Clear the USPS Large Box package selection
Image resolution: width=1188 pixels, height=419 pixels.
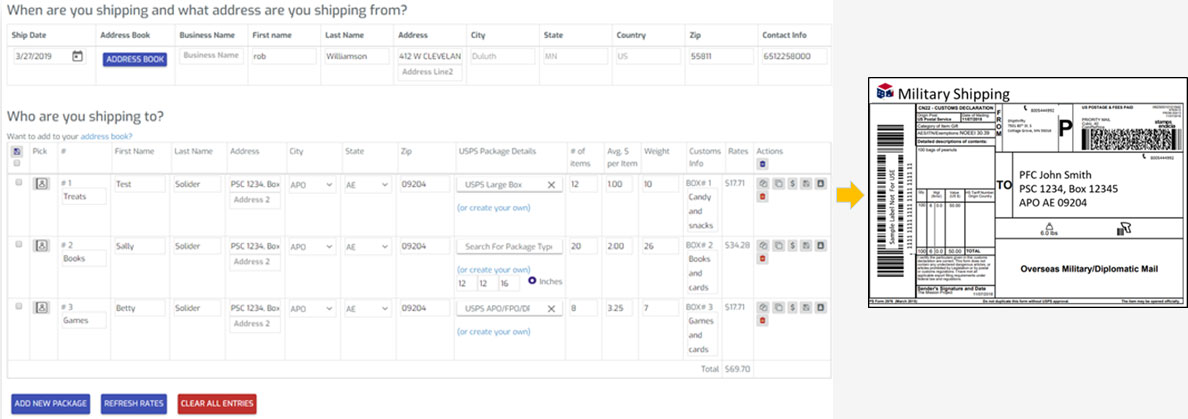[x=550, y=185]
